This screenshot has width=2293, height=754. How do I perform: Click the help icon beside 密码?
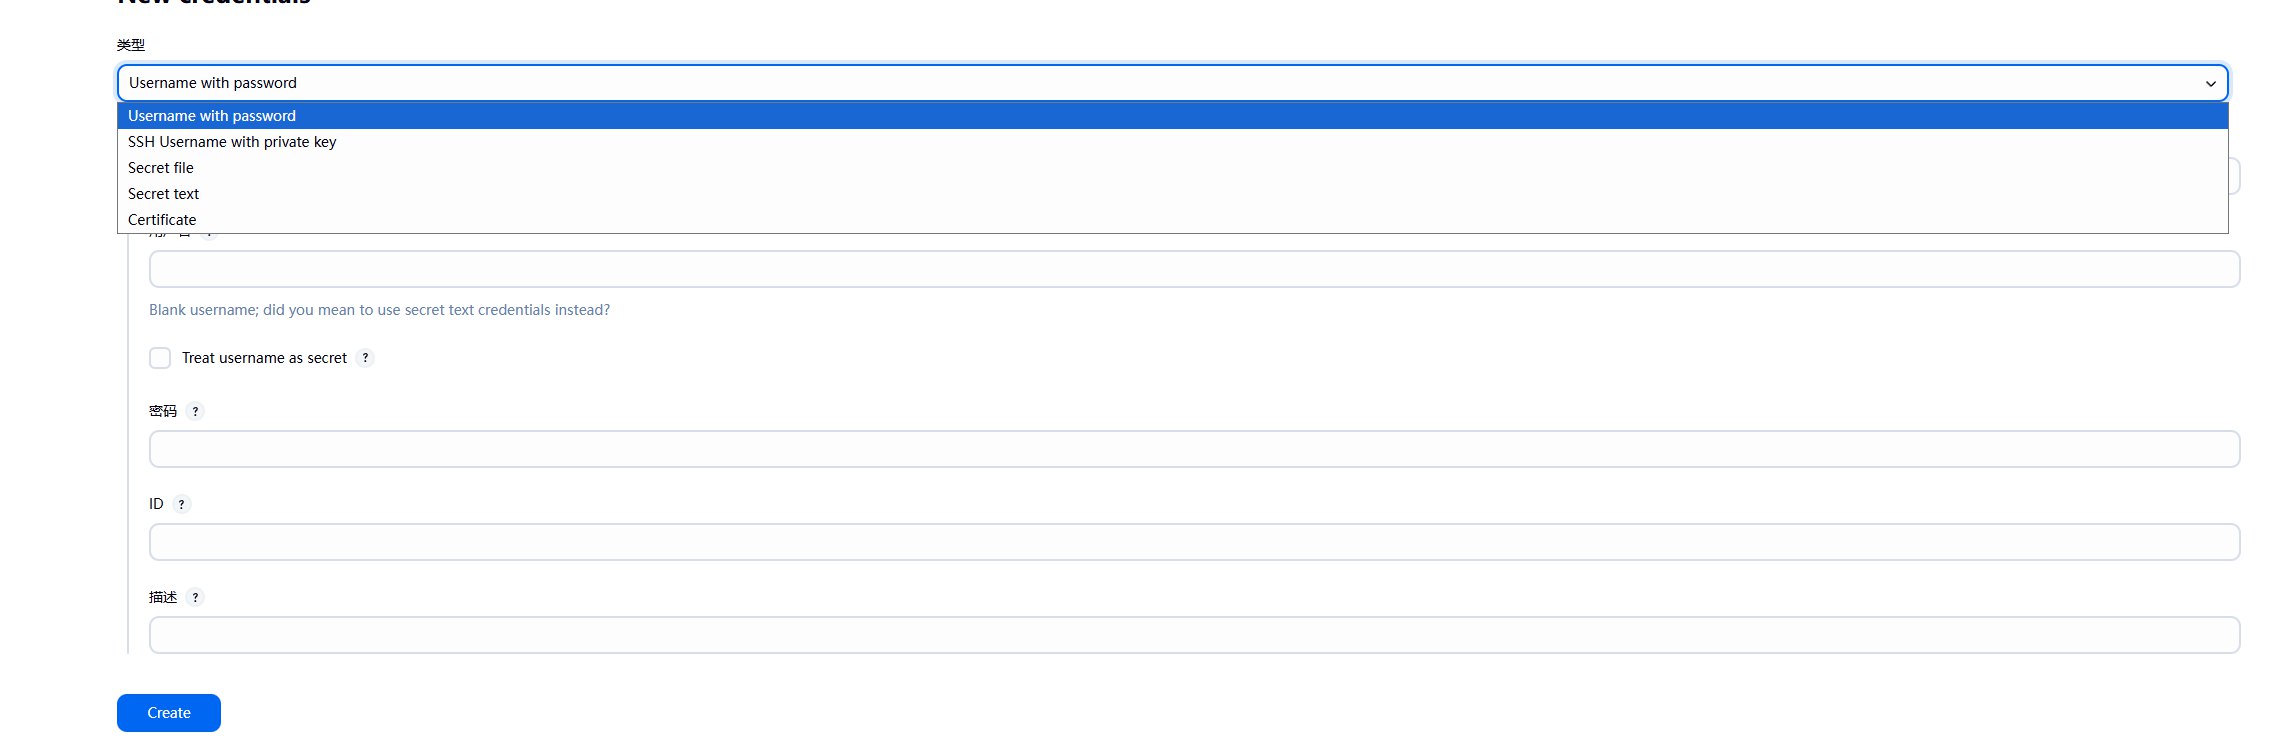click(195, 411)
